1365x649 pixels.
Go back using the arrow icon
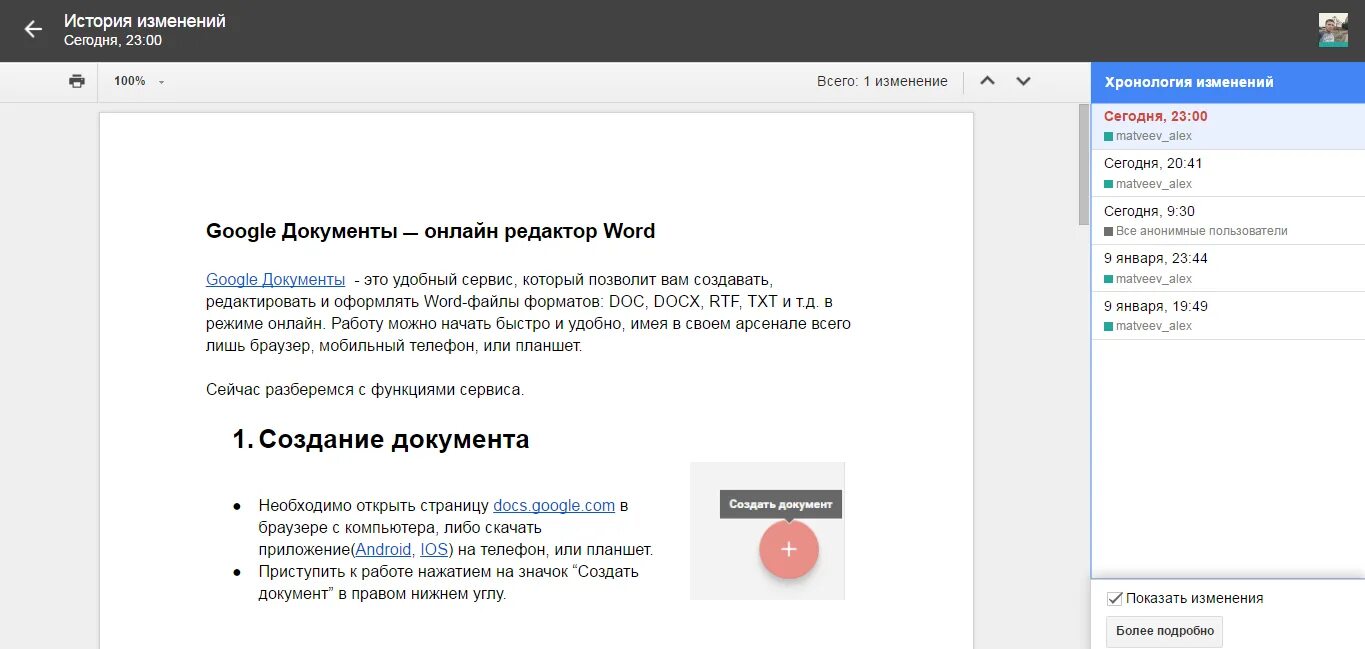click(33, 30)
